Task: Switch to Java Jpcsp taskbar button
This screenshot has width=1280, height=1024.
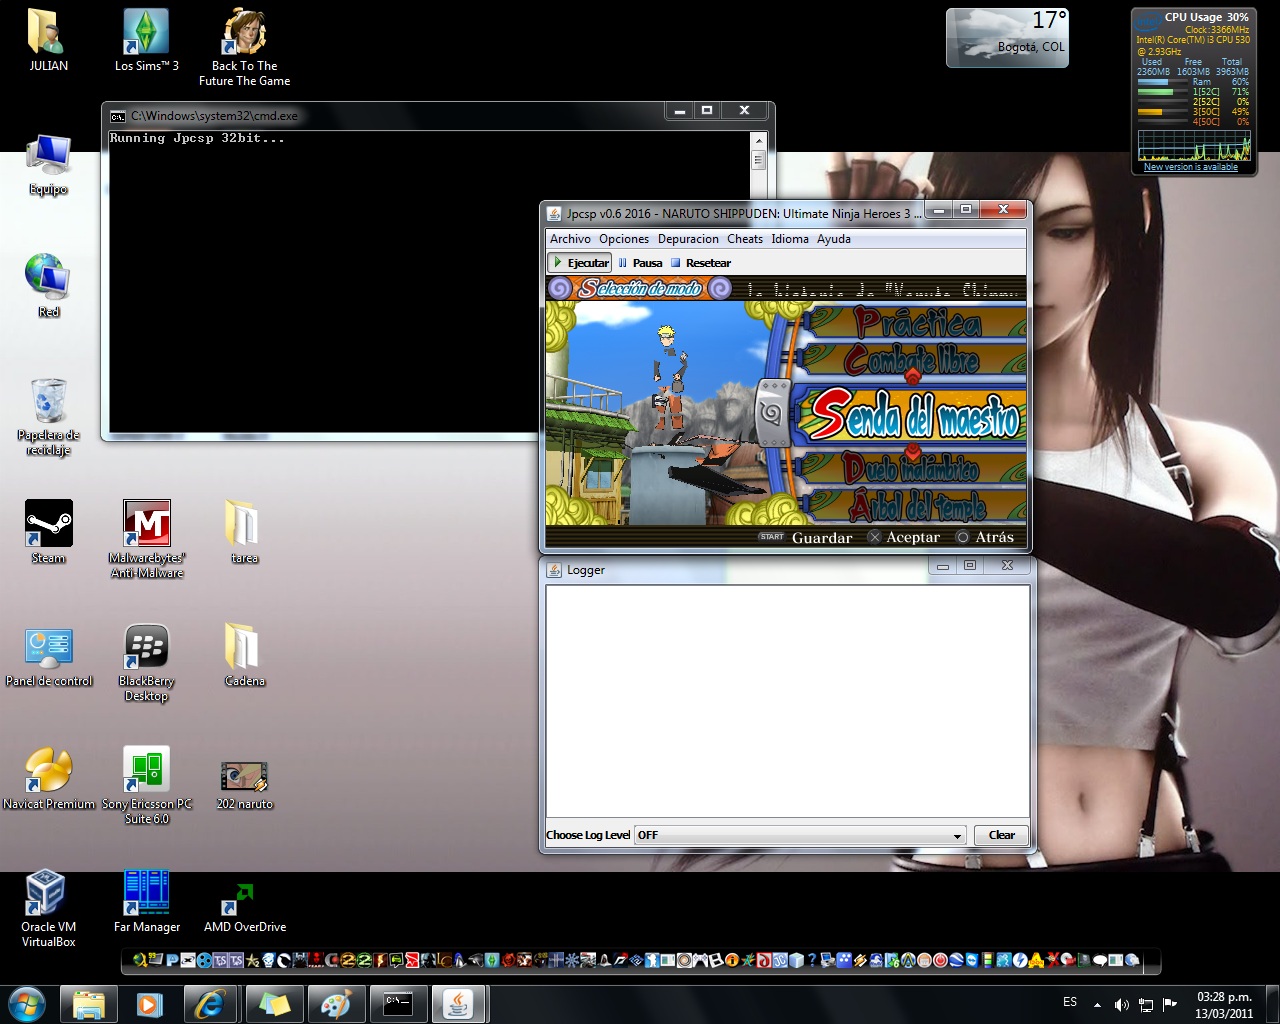Action: 459,1004
